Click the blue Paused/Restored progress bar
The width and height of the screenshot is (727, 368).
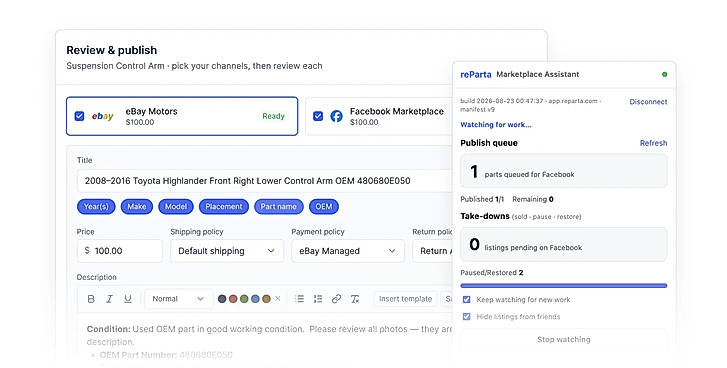[564, 286]
